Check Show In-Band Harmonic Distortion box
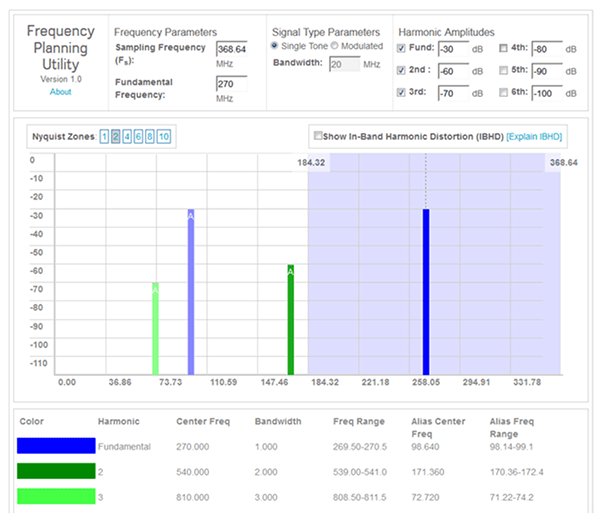 317,136
